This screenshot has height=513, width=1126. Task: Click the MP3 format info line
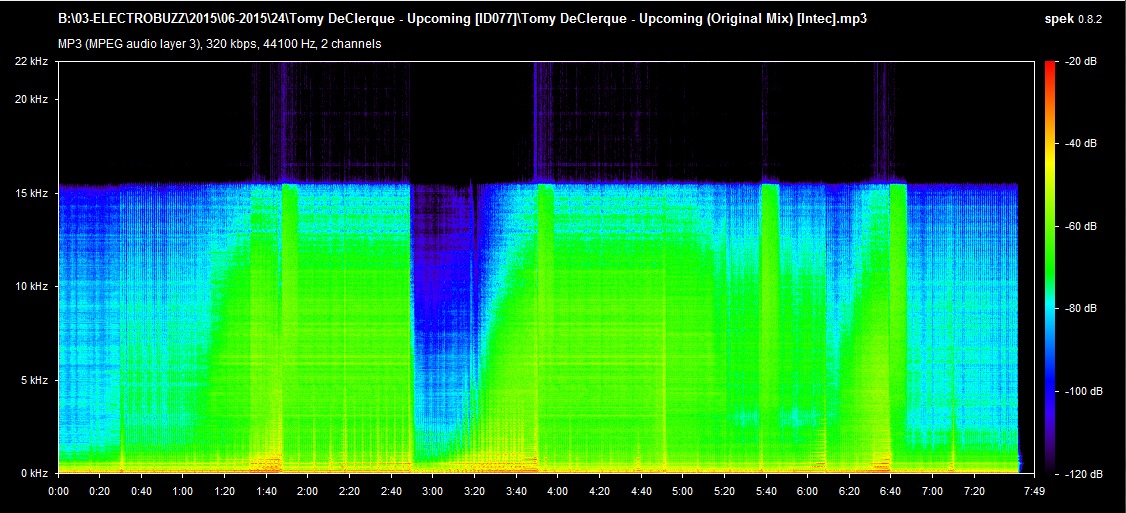[220, 44]
